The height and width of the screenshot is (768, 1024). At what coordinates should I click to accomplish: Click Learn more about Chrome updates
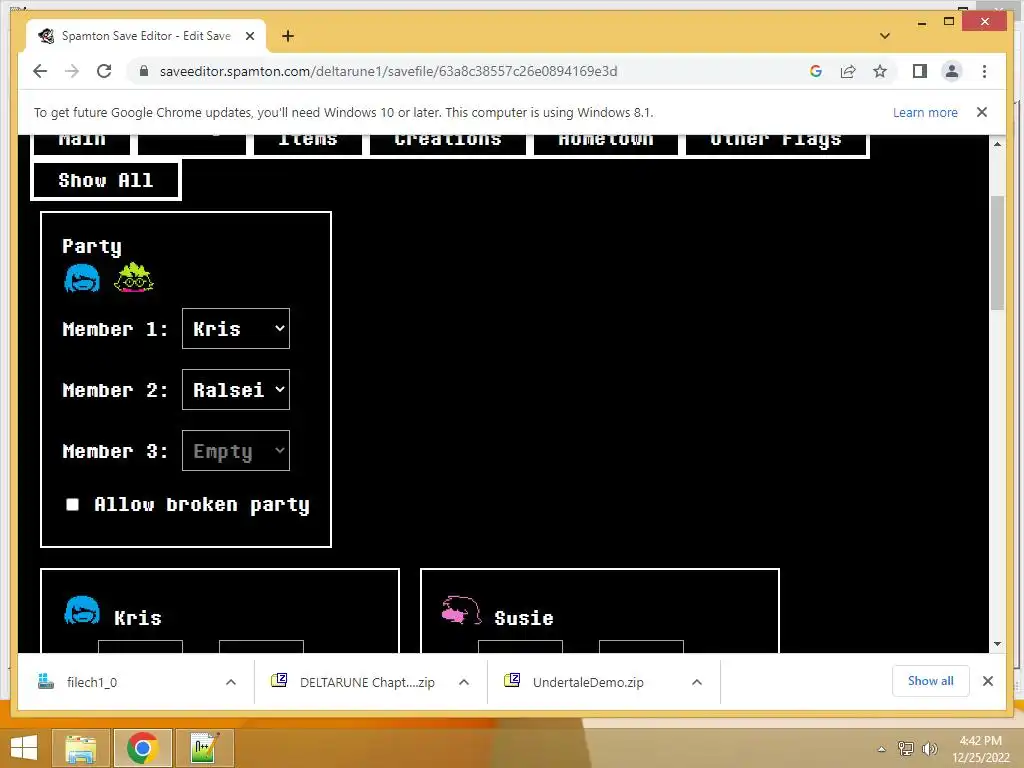pos(925,112)
